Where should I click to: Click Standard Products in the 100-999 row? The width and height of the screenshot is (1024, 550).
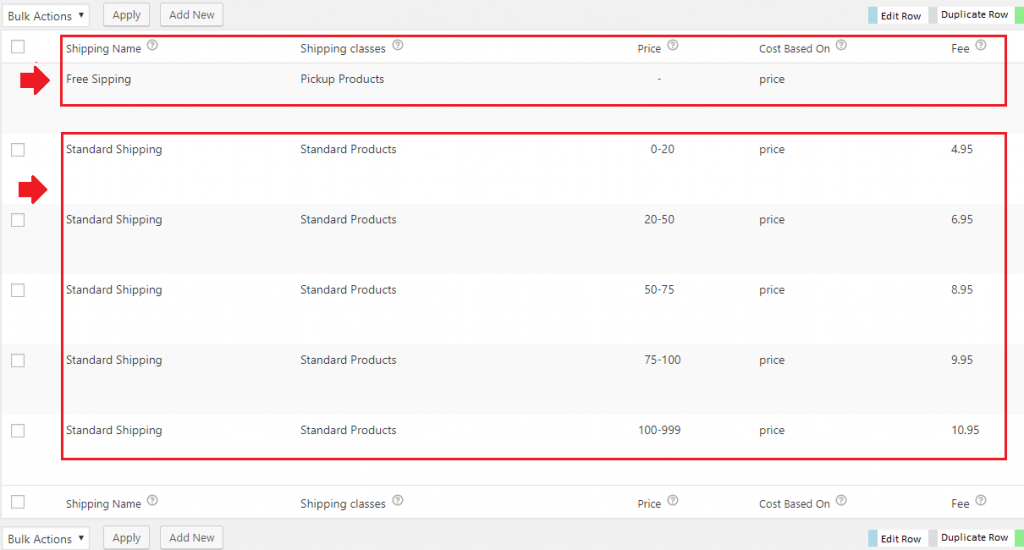tap(348, 430)
